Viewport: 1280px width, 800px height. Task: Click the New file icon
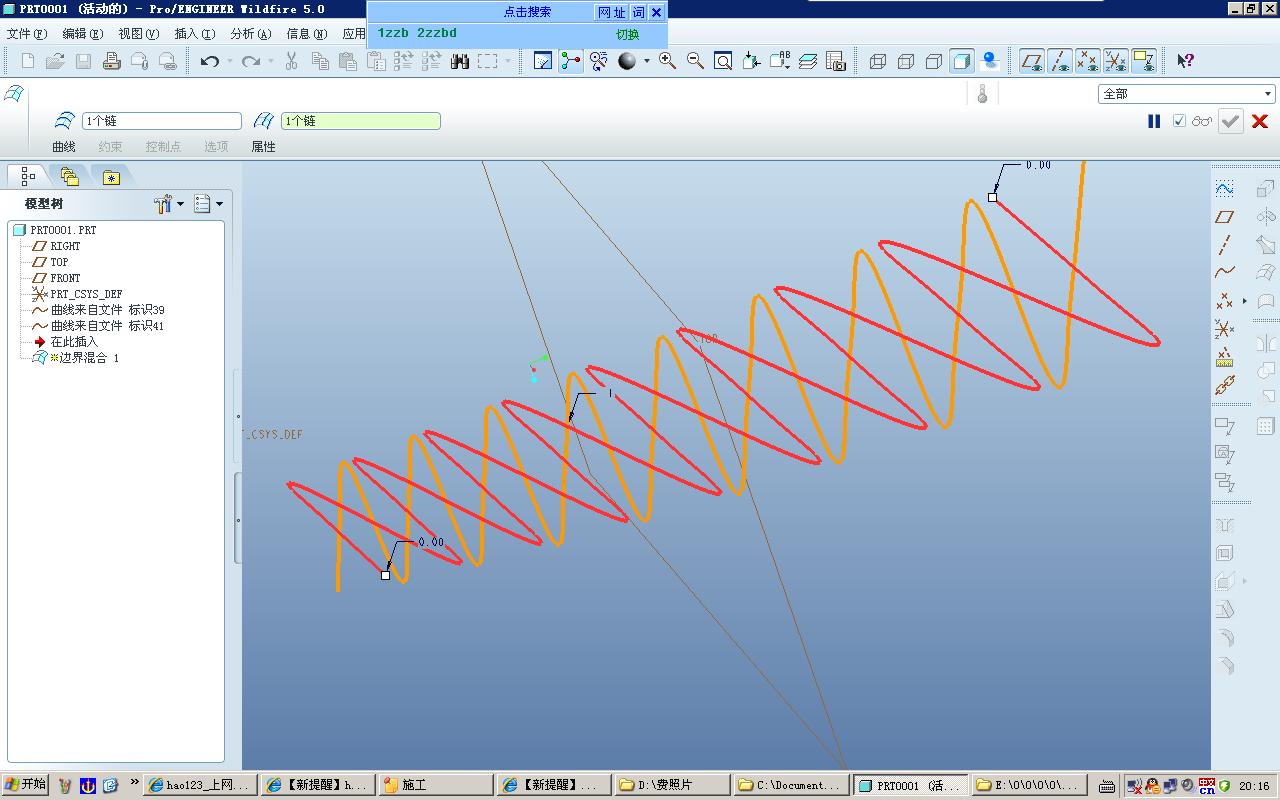pos(28,61)
